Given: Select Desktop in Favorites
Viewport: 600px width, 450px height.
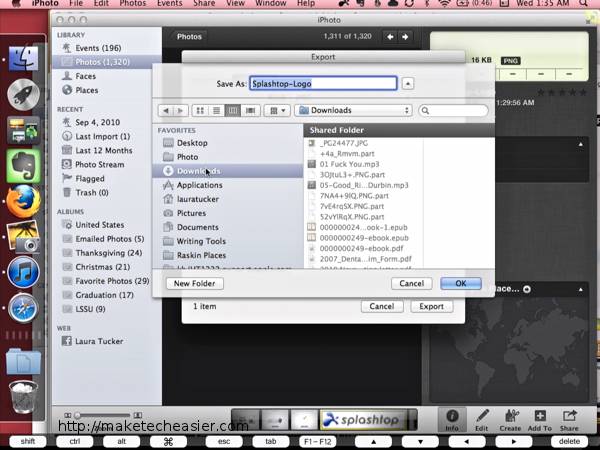Looking at the screenshot, I should tap(228, 143).
